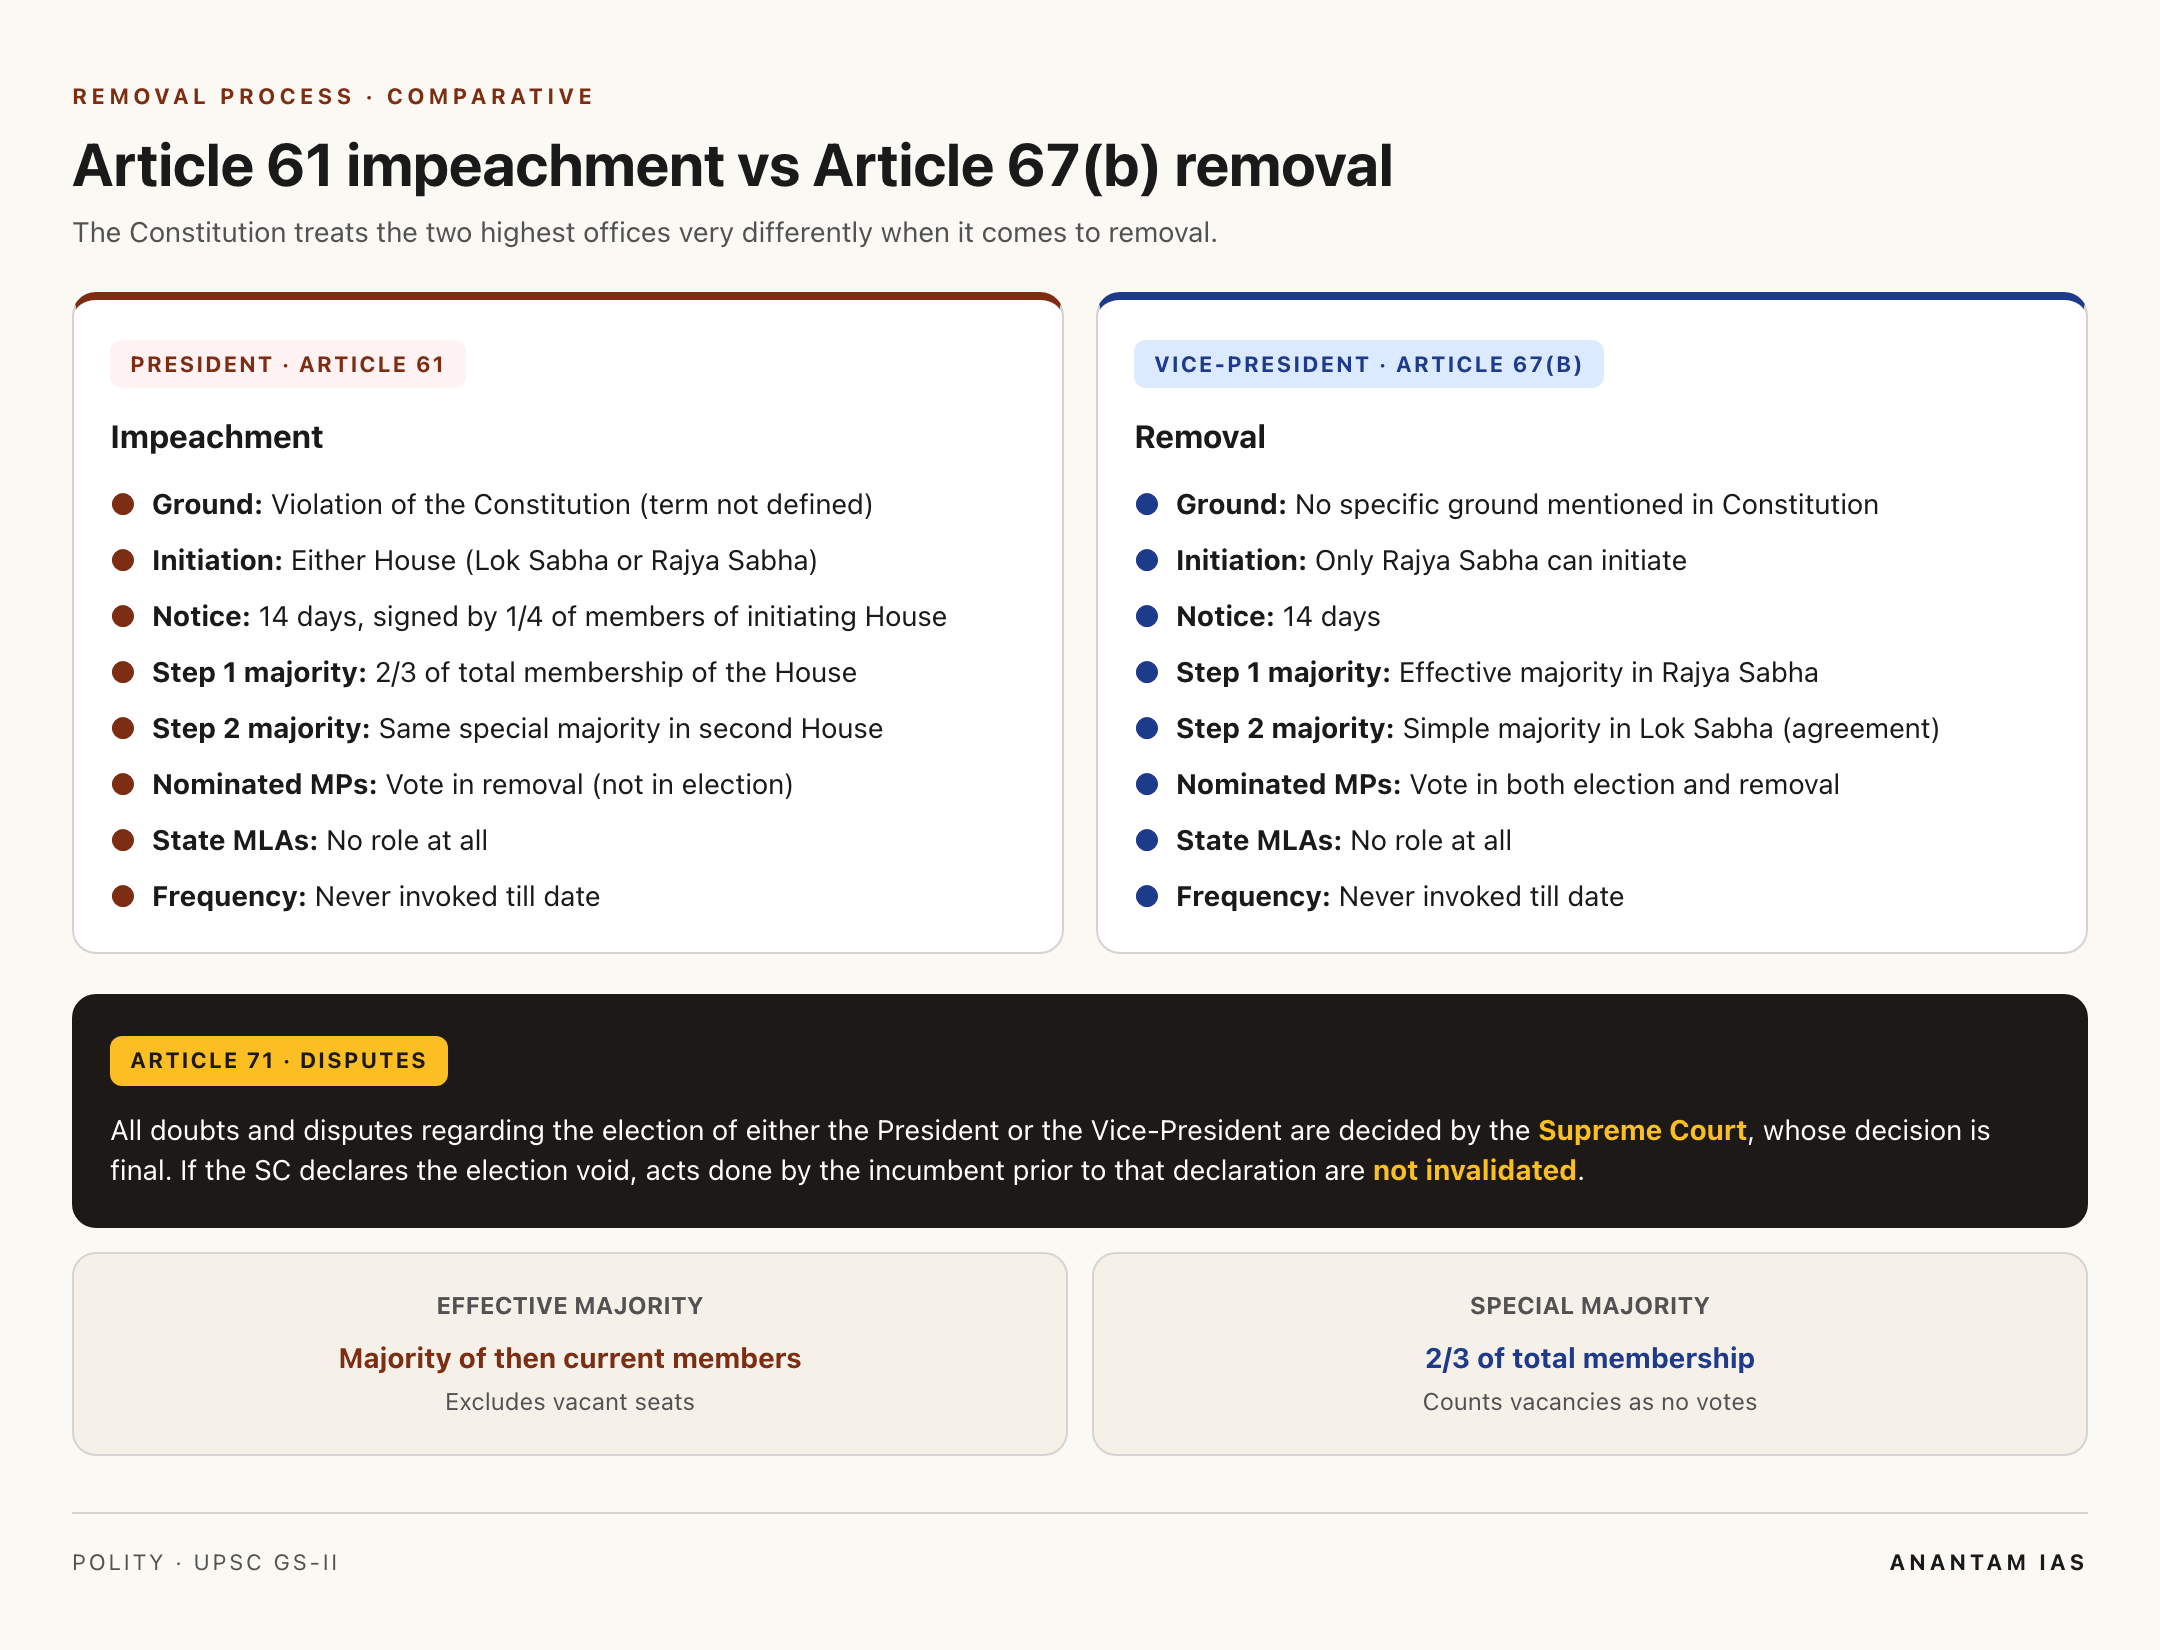
Task: Select 'Nominated MPs: Vote in both election and removal'
Action: 1508,785
